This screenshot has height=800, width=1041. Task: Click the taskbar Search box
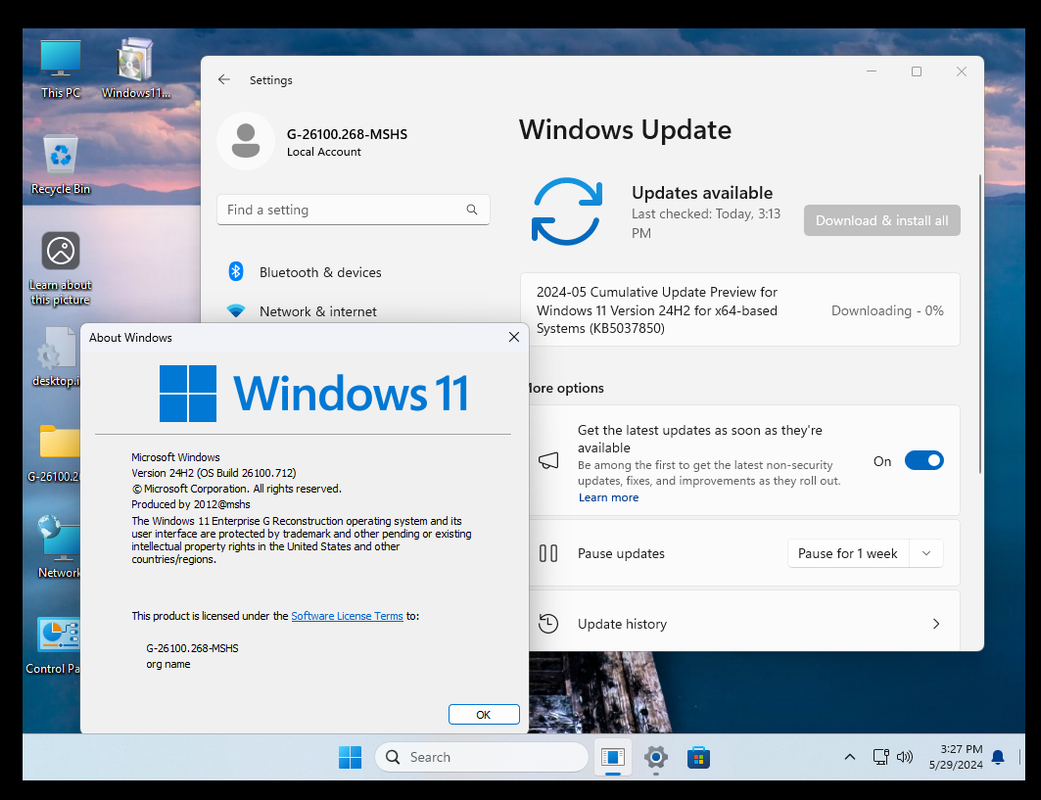click(x=481, y=757)
